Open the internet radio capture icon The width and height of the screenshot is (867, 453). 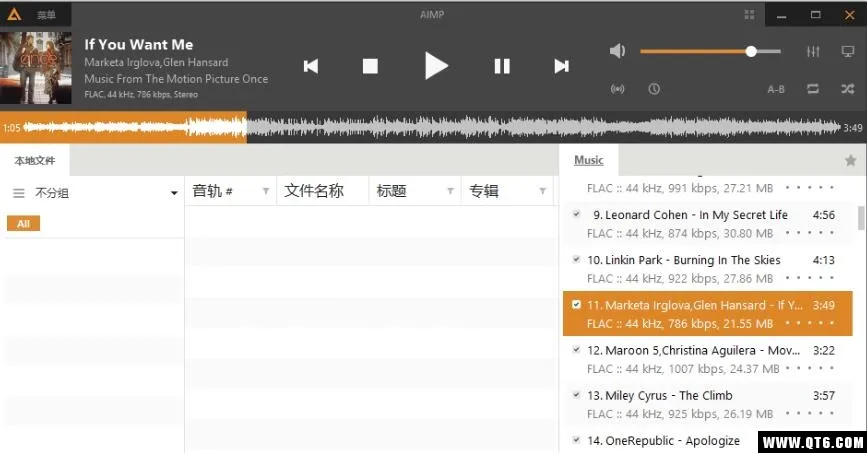tap(617, 89)
